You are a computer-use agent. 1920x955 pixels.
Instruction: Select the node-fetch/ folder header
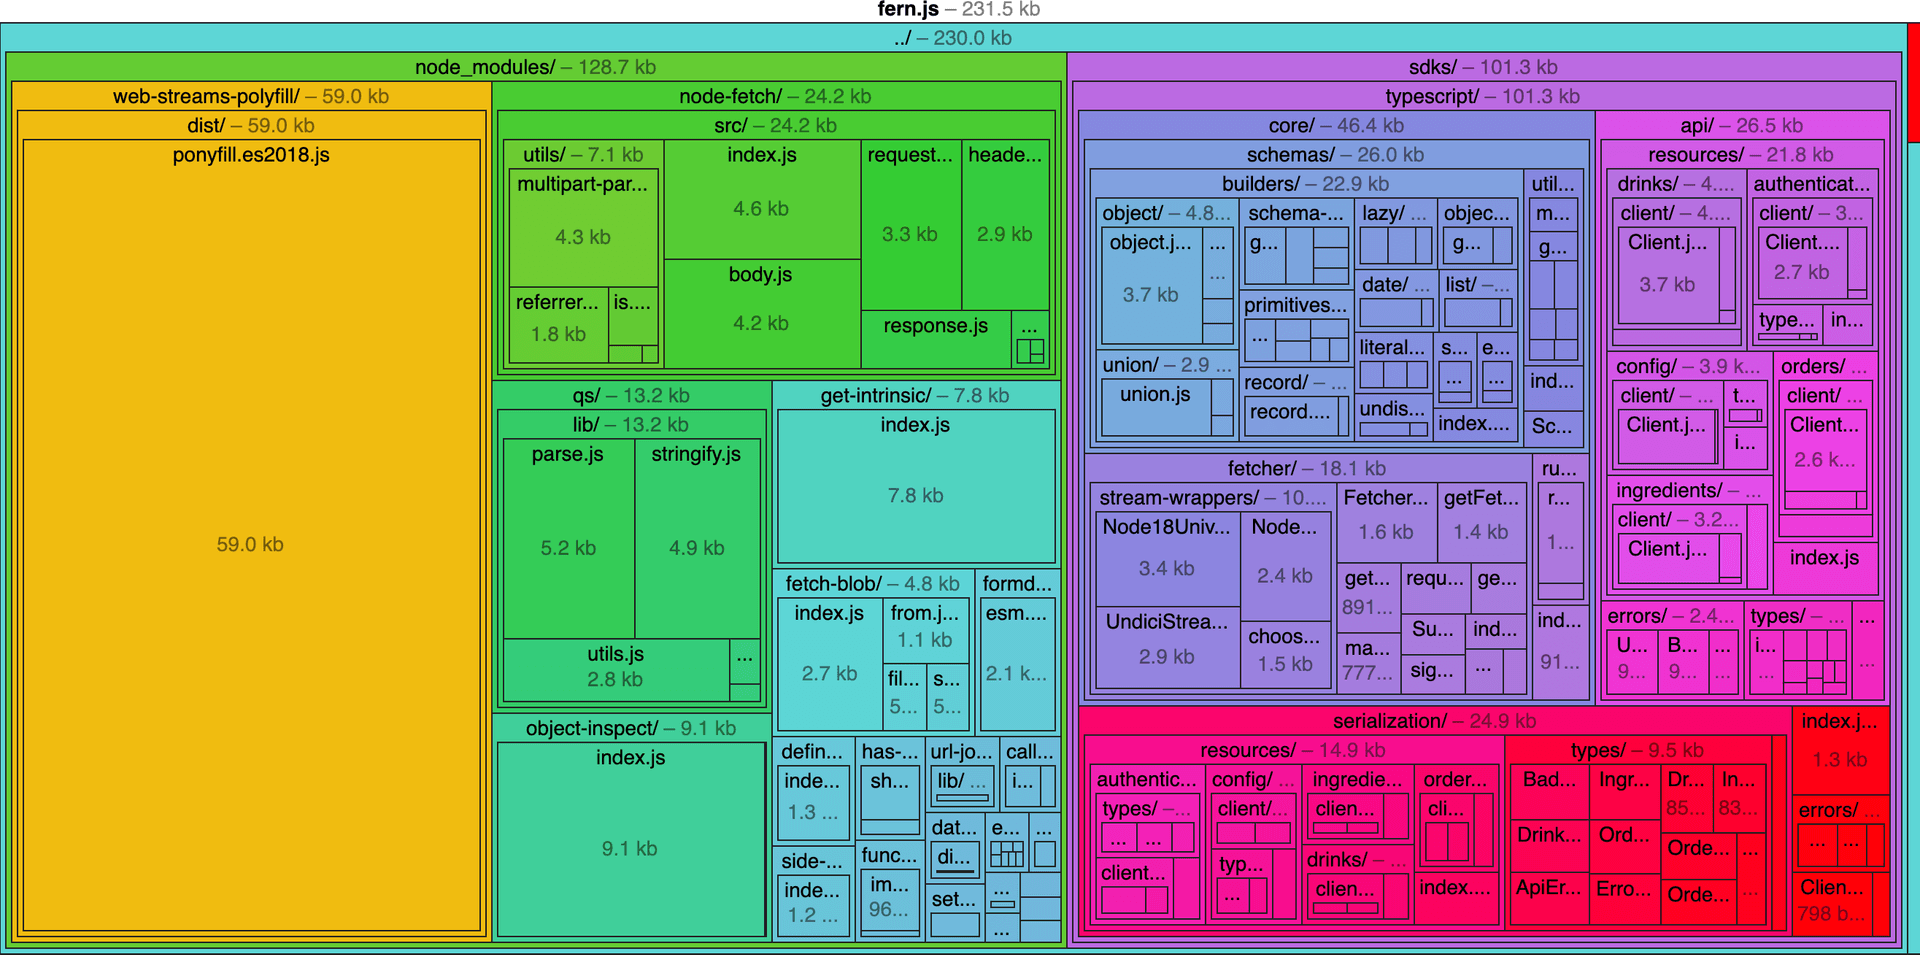click(x=775, y=96)
